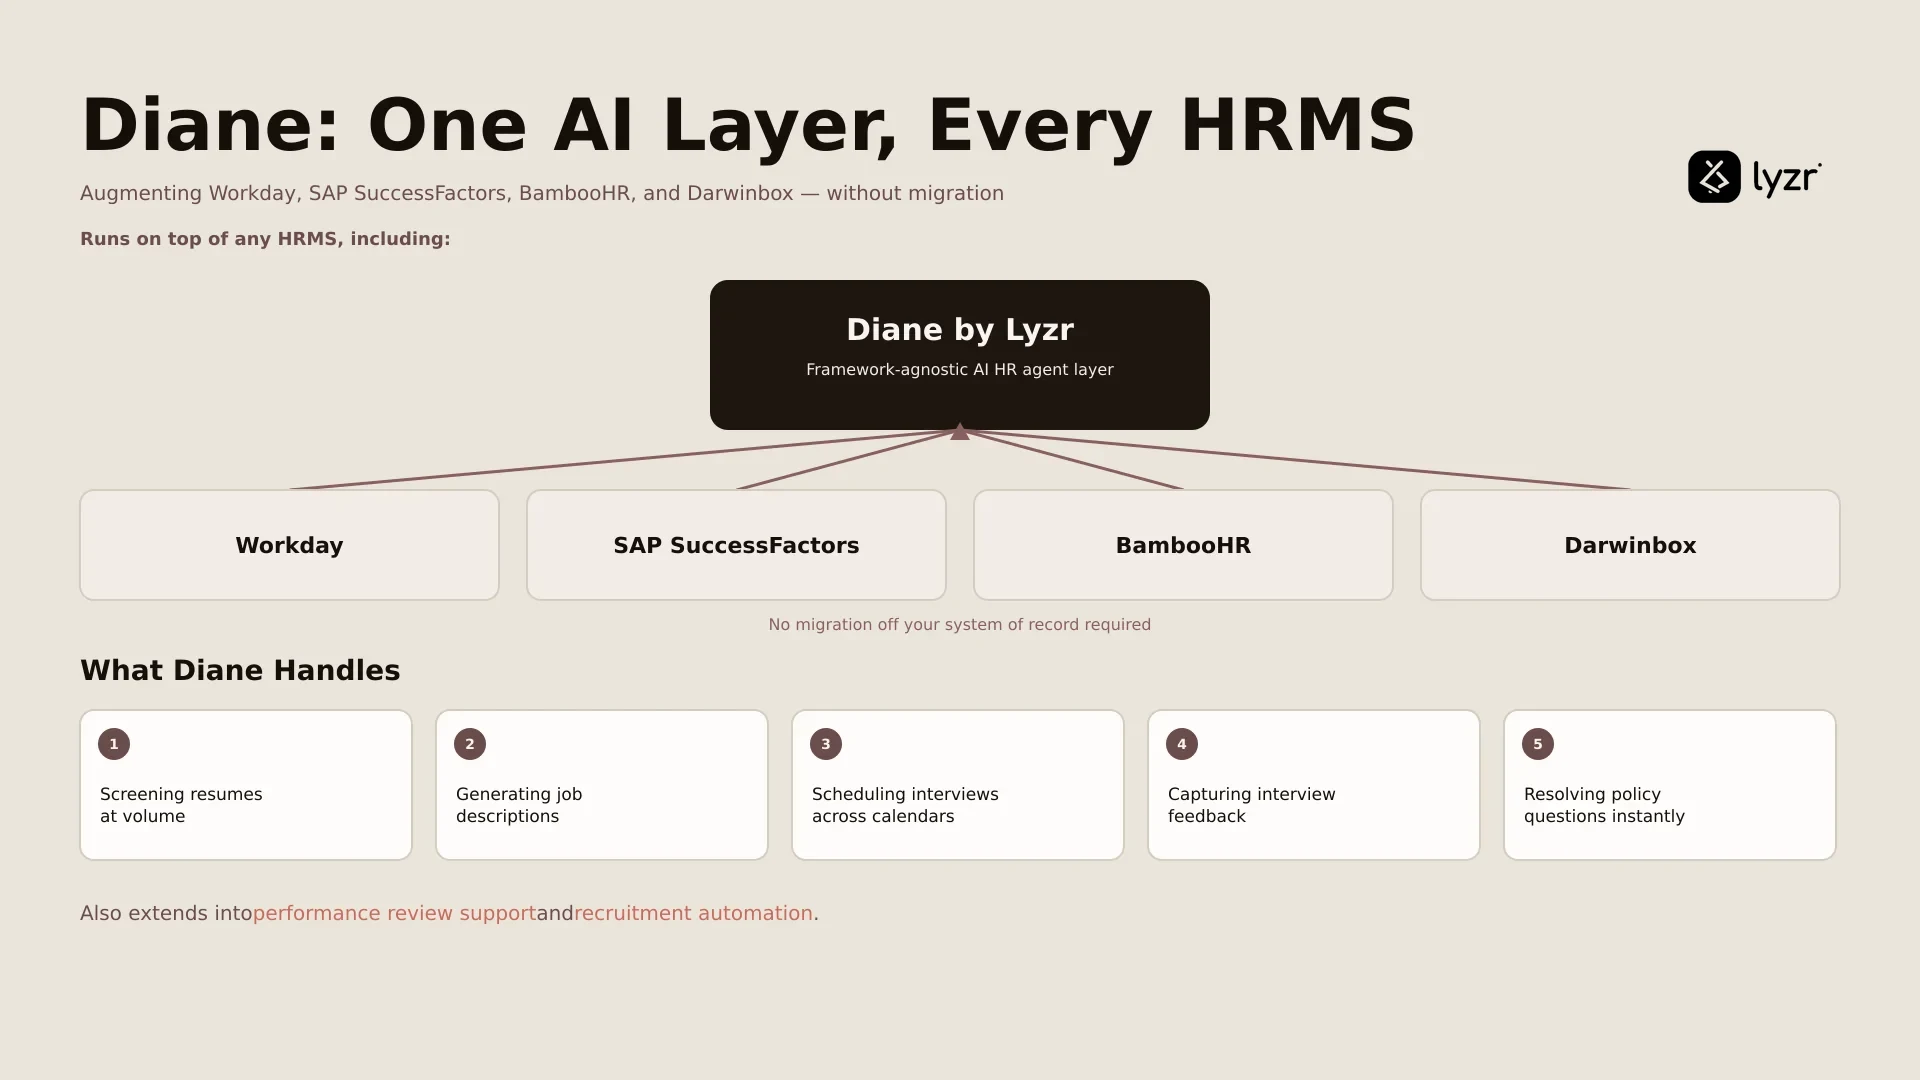
Task: Click the number 5 badge
Action: [1538, 744]
